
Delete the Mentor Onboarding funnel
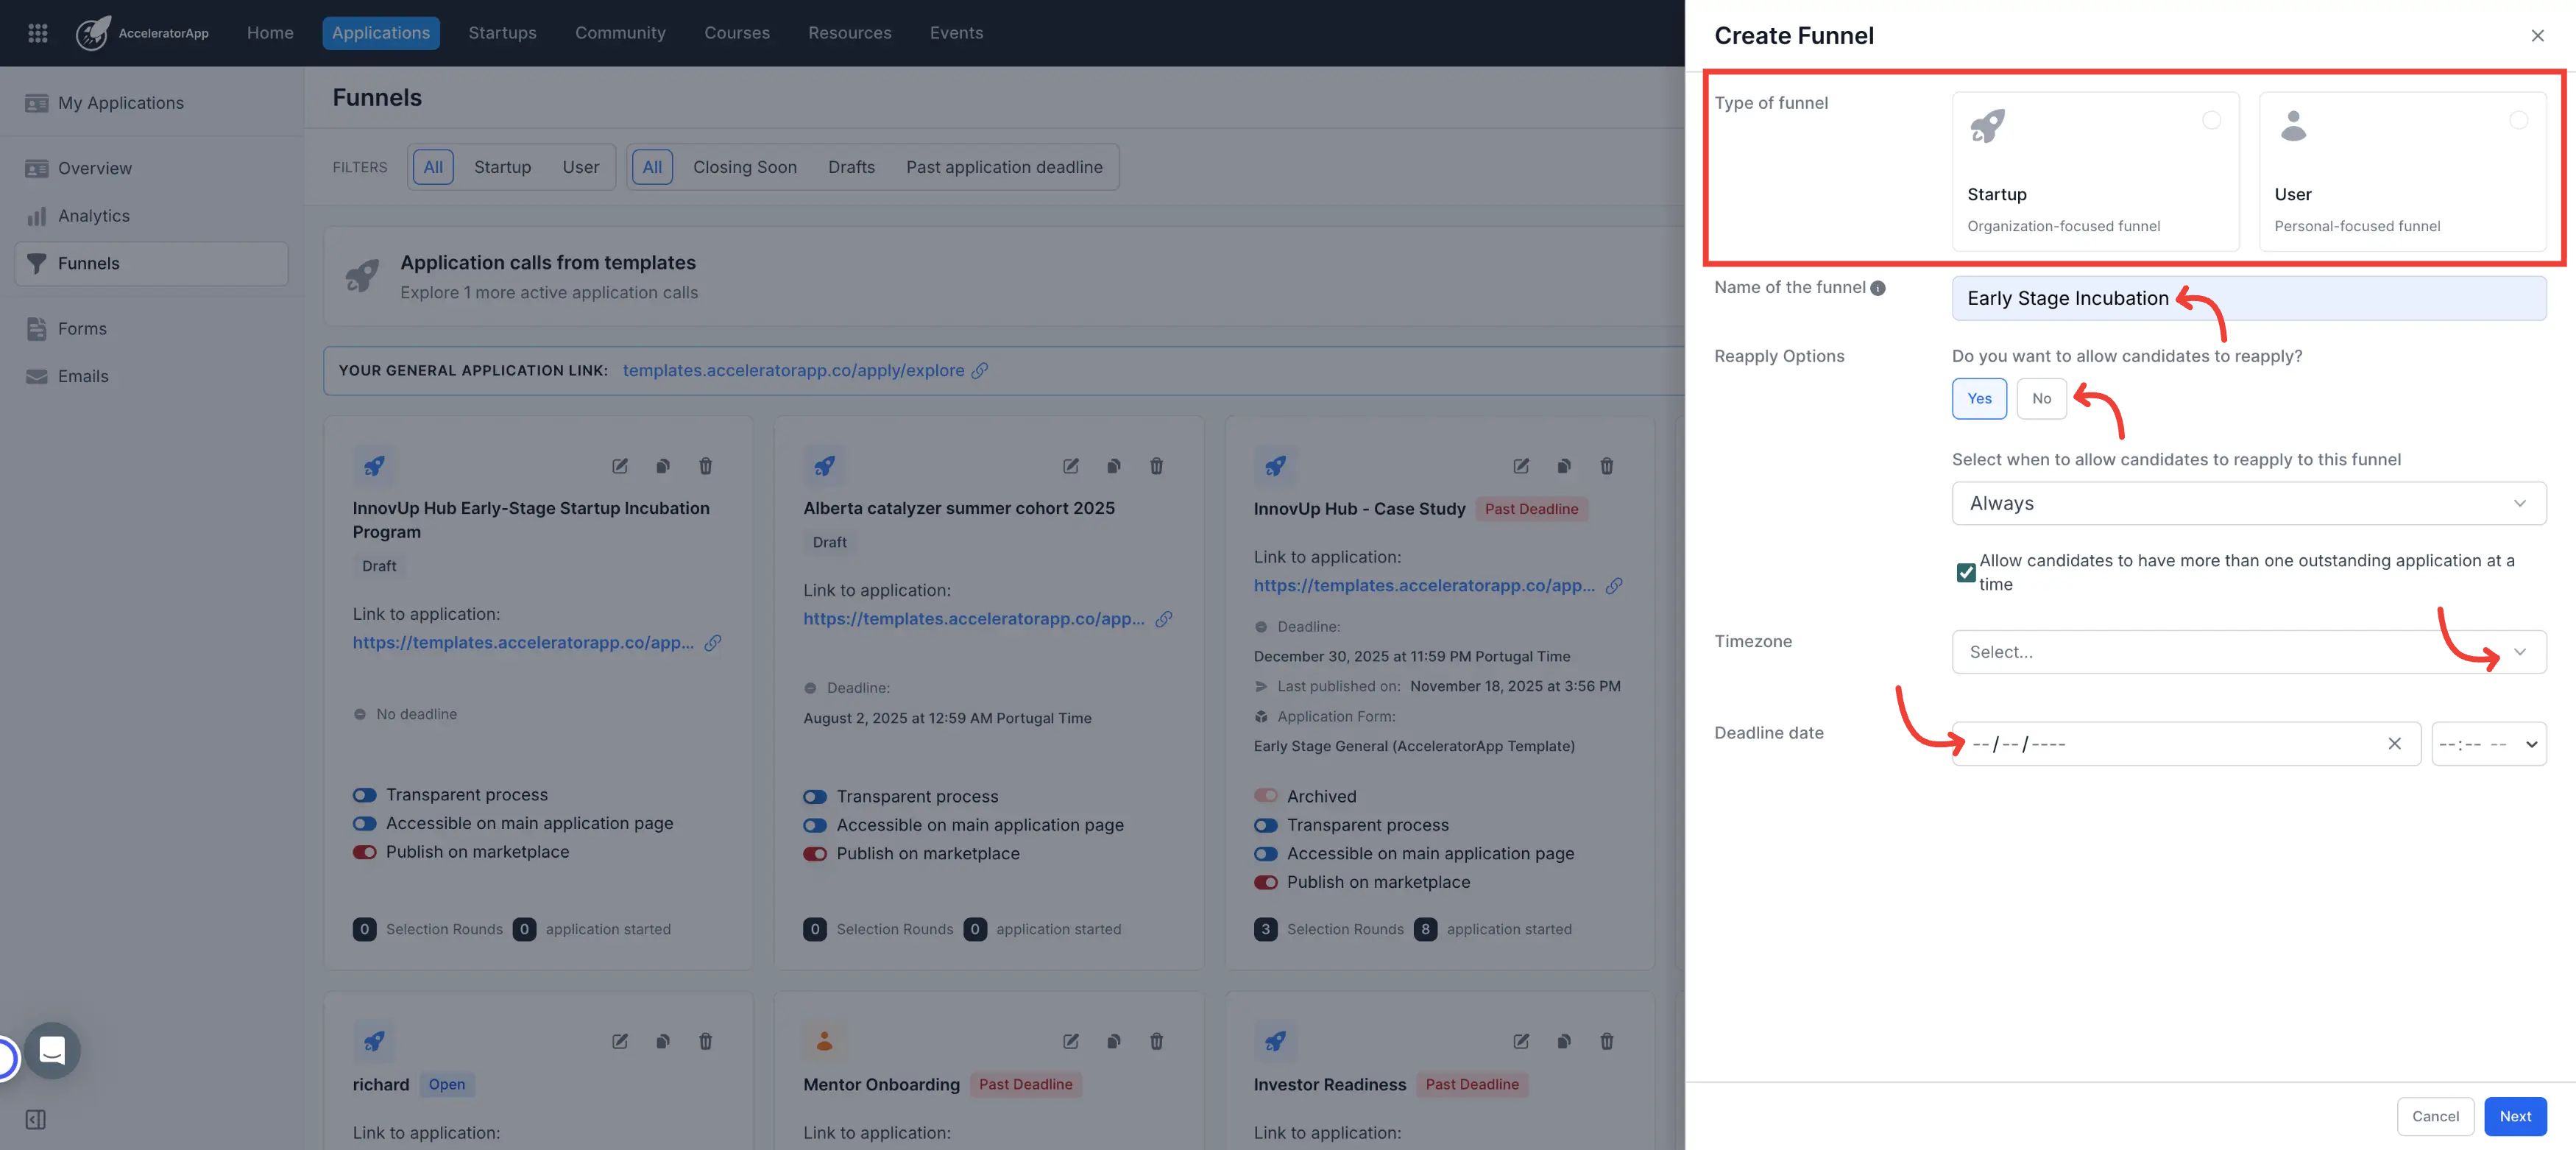click(1156, 1042)
